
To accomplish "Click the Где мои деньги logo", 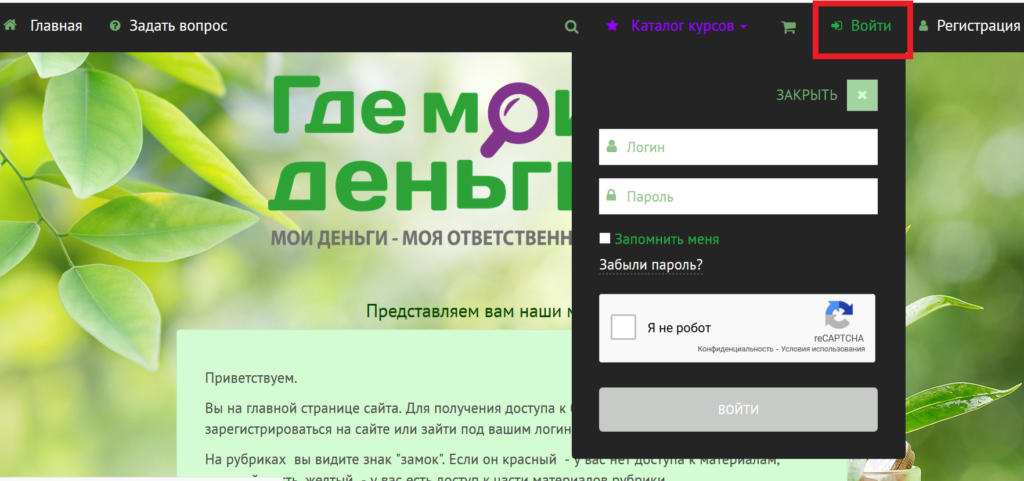I will click(x=421, y=142).
